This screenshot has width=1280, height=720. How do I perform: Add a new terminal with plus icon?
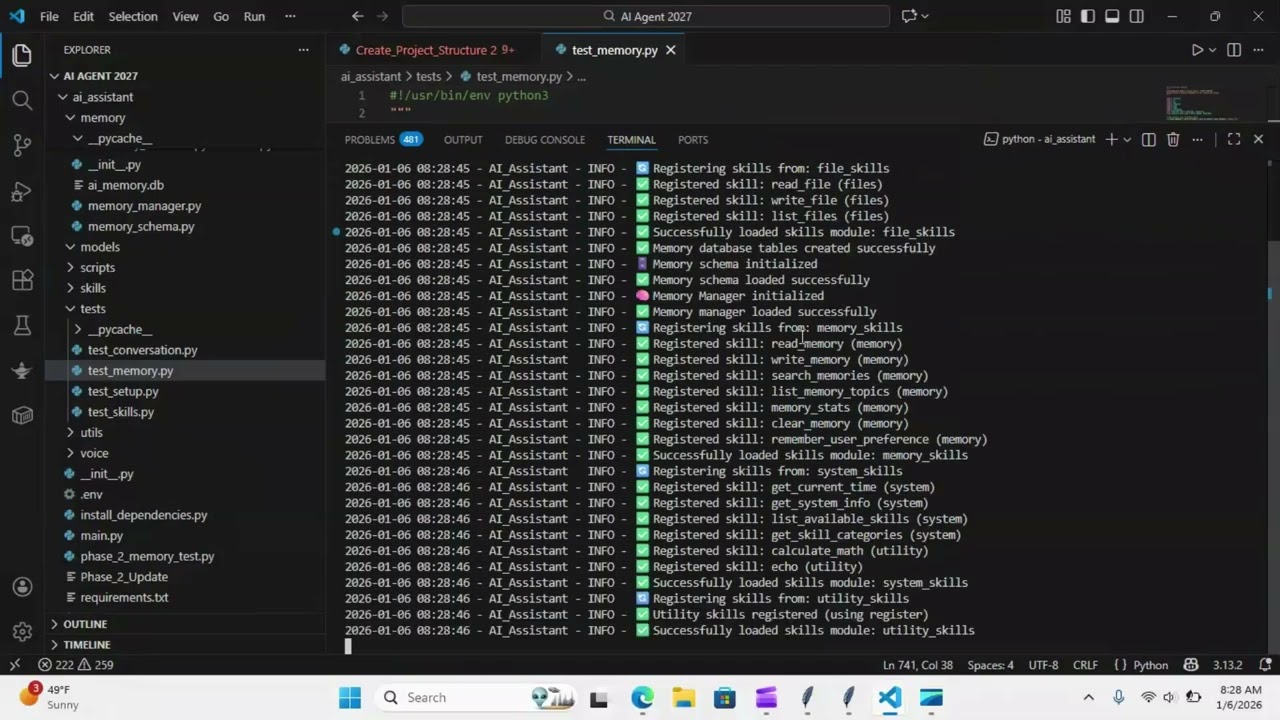(1111, 139)
